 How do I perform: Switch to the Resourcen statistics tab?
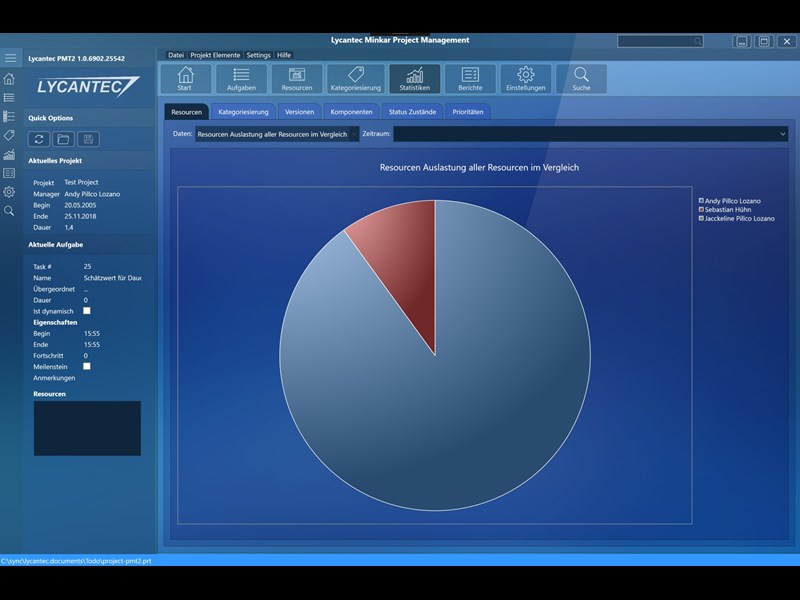click(x=187, y=112)
